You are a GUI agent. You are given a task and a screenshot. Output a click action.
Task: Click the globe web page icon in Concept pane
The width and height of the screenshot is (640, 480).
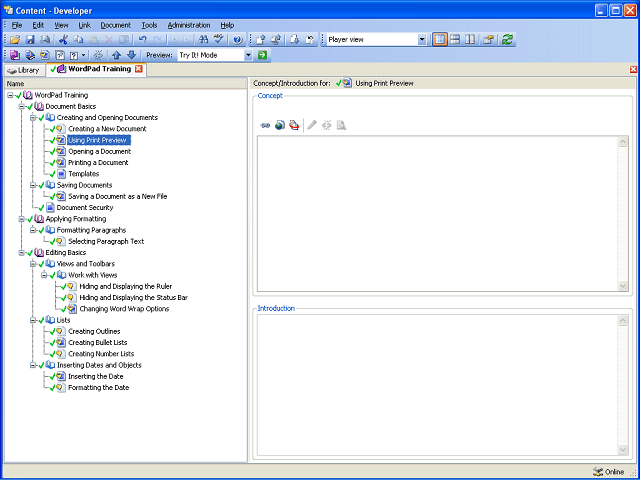pos(280,125)
